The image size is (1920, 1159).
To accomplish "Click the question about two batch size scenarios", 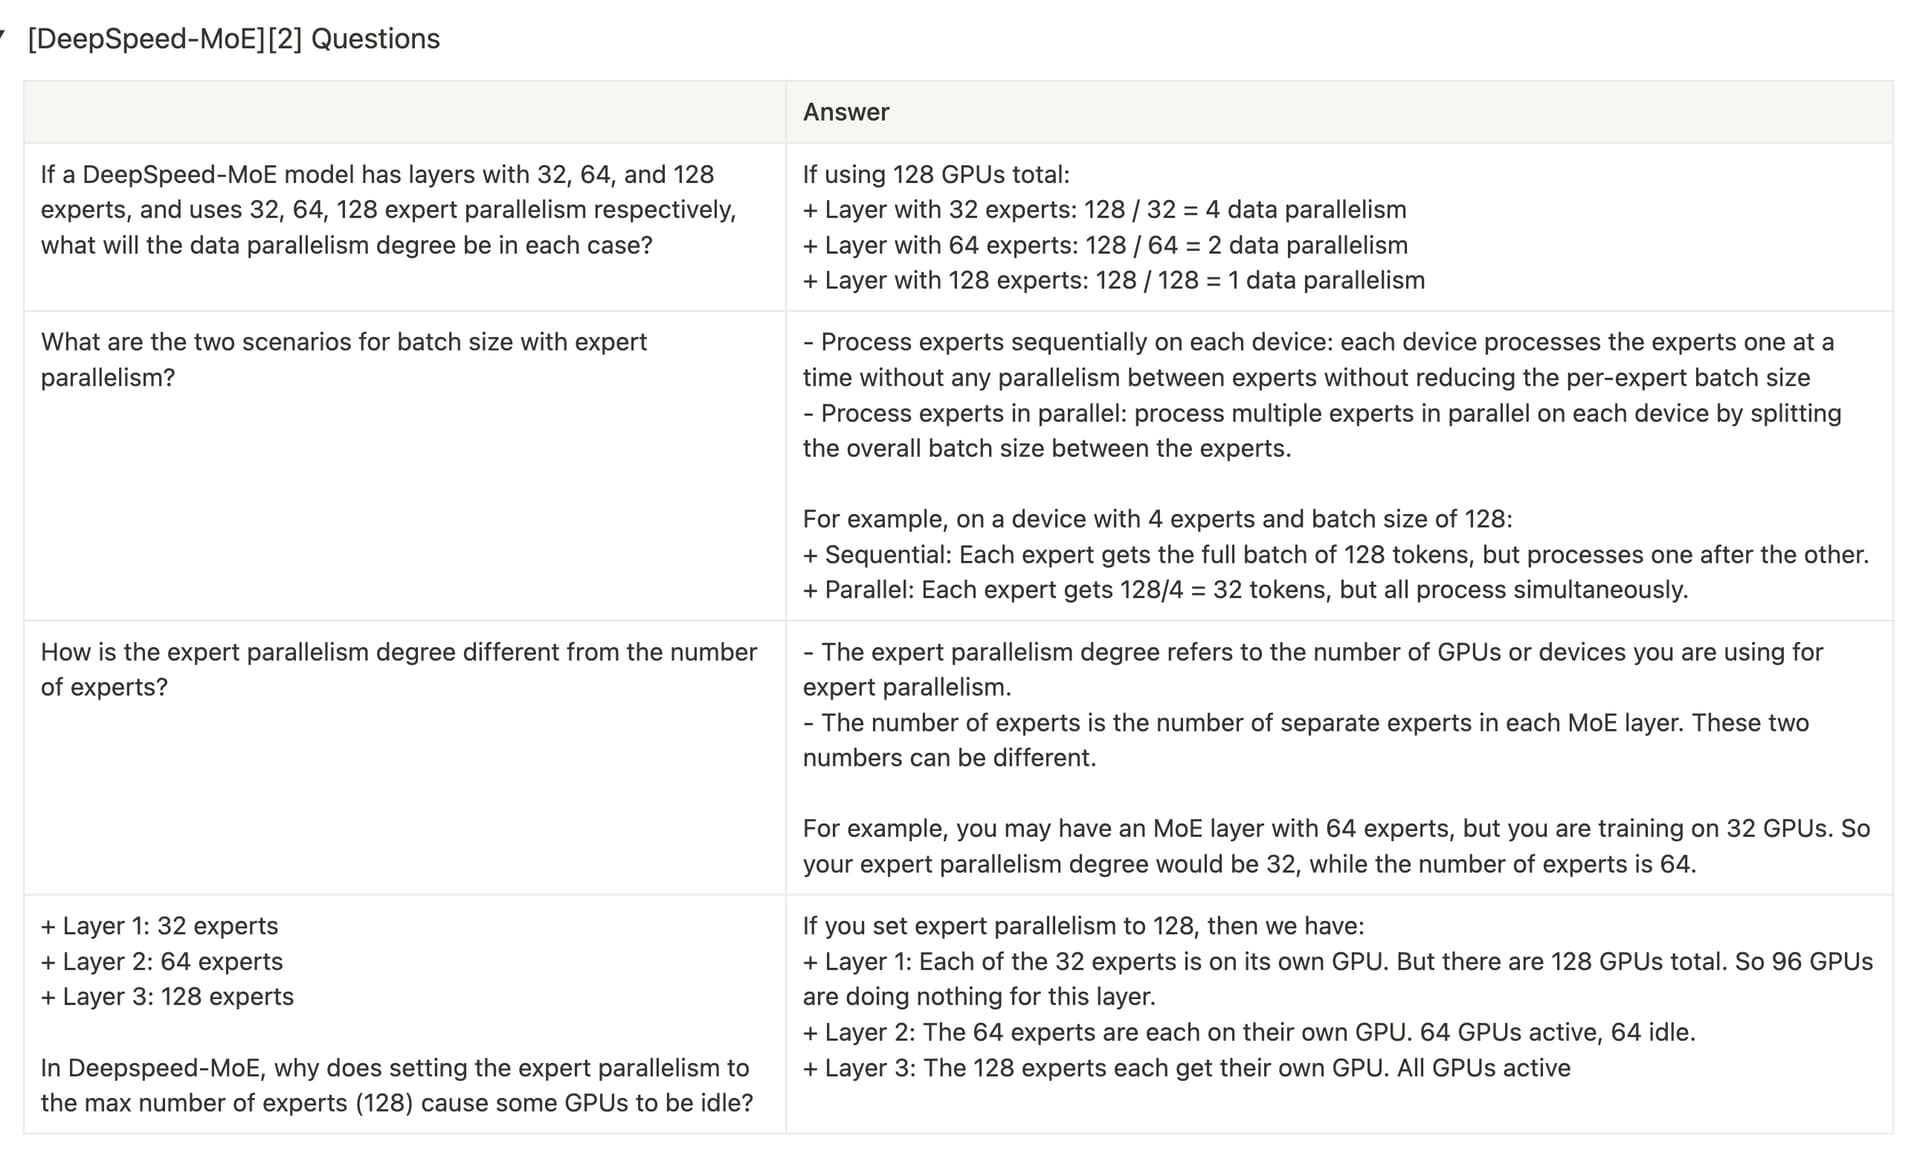I will click(344, 360).
